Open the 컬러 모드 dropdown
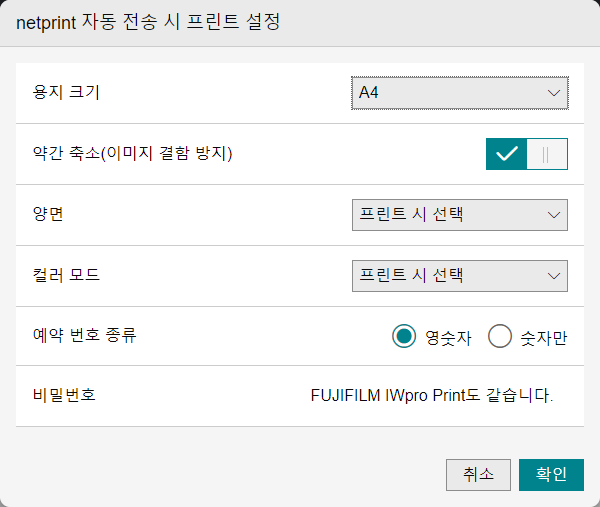 coord(459,275)
